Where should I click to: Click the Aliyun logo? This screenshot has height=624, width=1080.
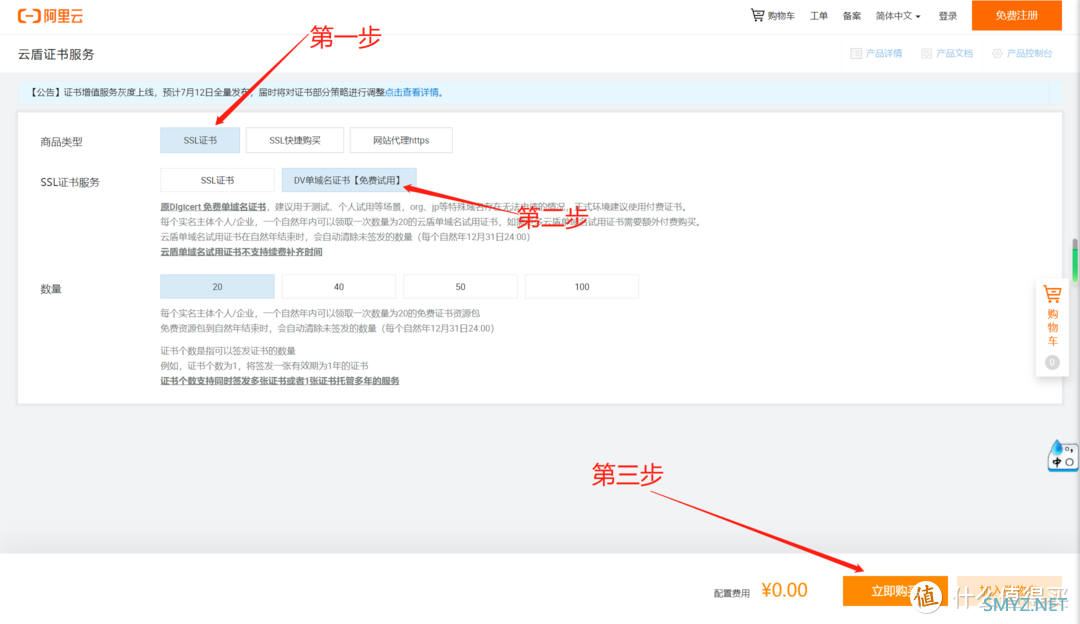pyautogui.click(x=50, y=16)
